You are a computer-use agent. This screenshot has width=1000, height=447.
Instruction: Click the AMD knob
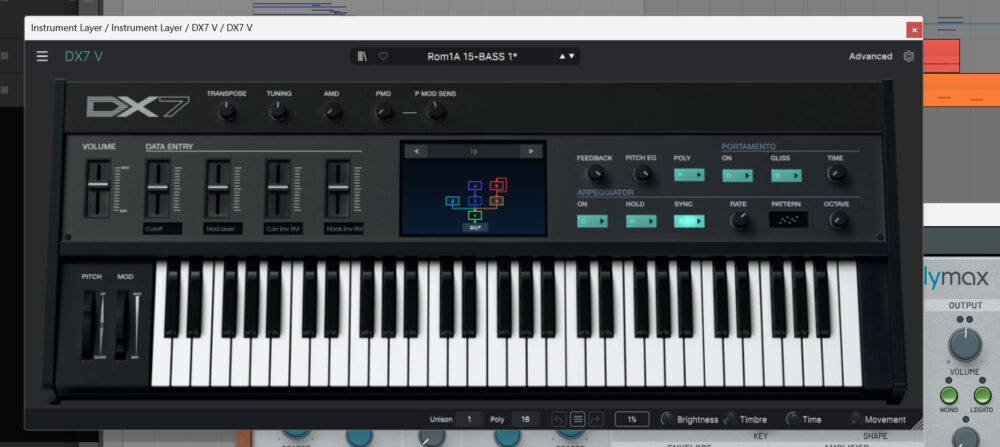(332, 112)
